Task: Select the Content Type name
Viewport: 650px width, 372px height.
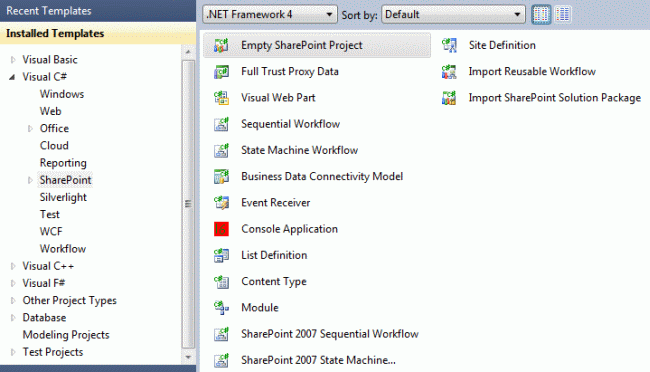Action: [274, 281]
